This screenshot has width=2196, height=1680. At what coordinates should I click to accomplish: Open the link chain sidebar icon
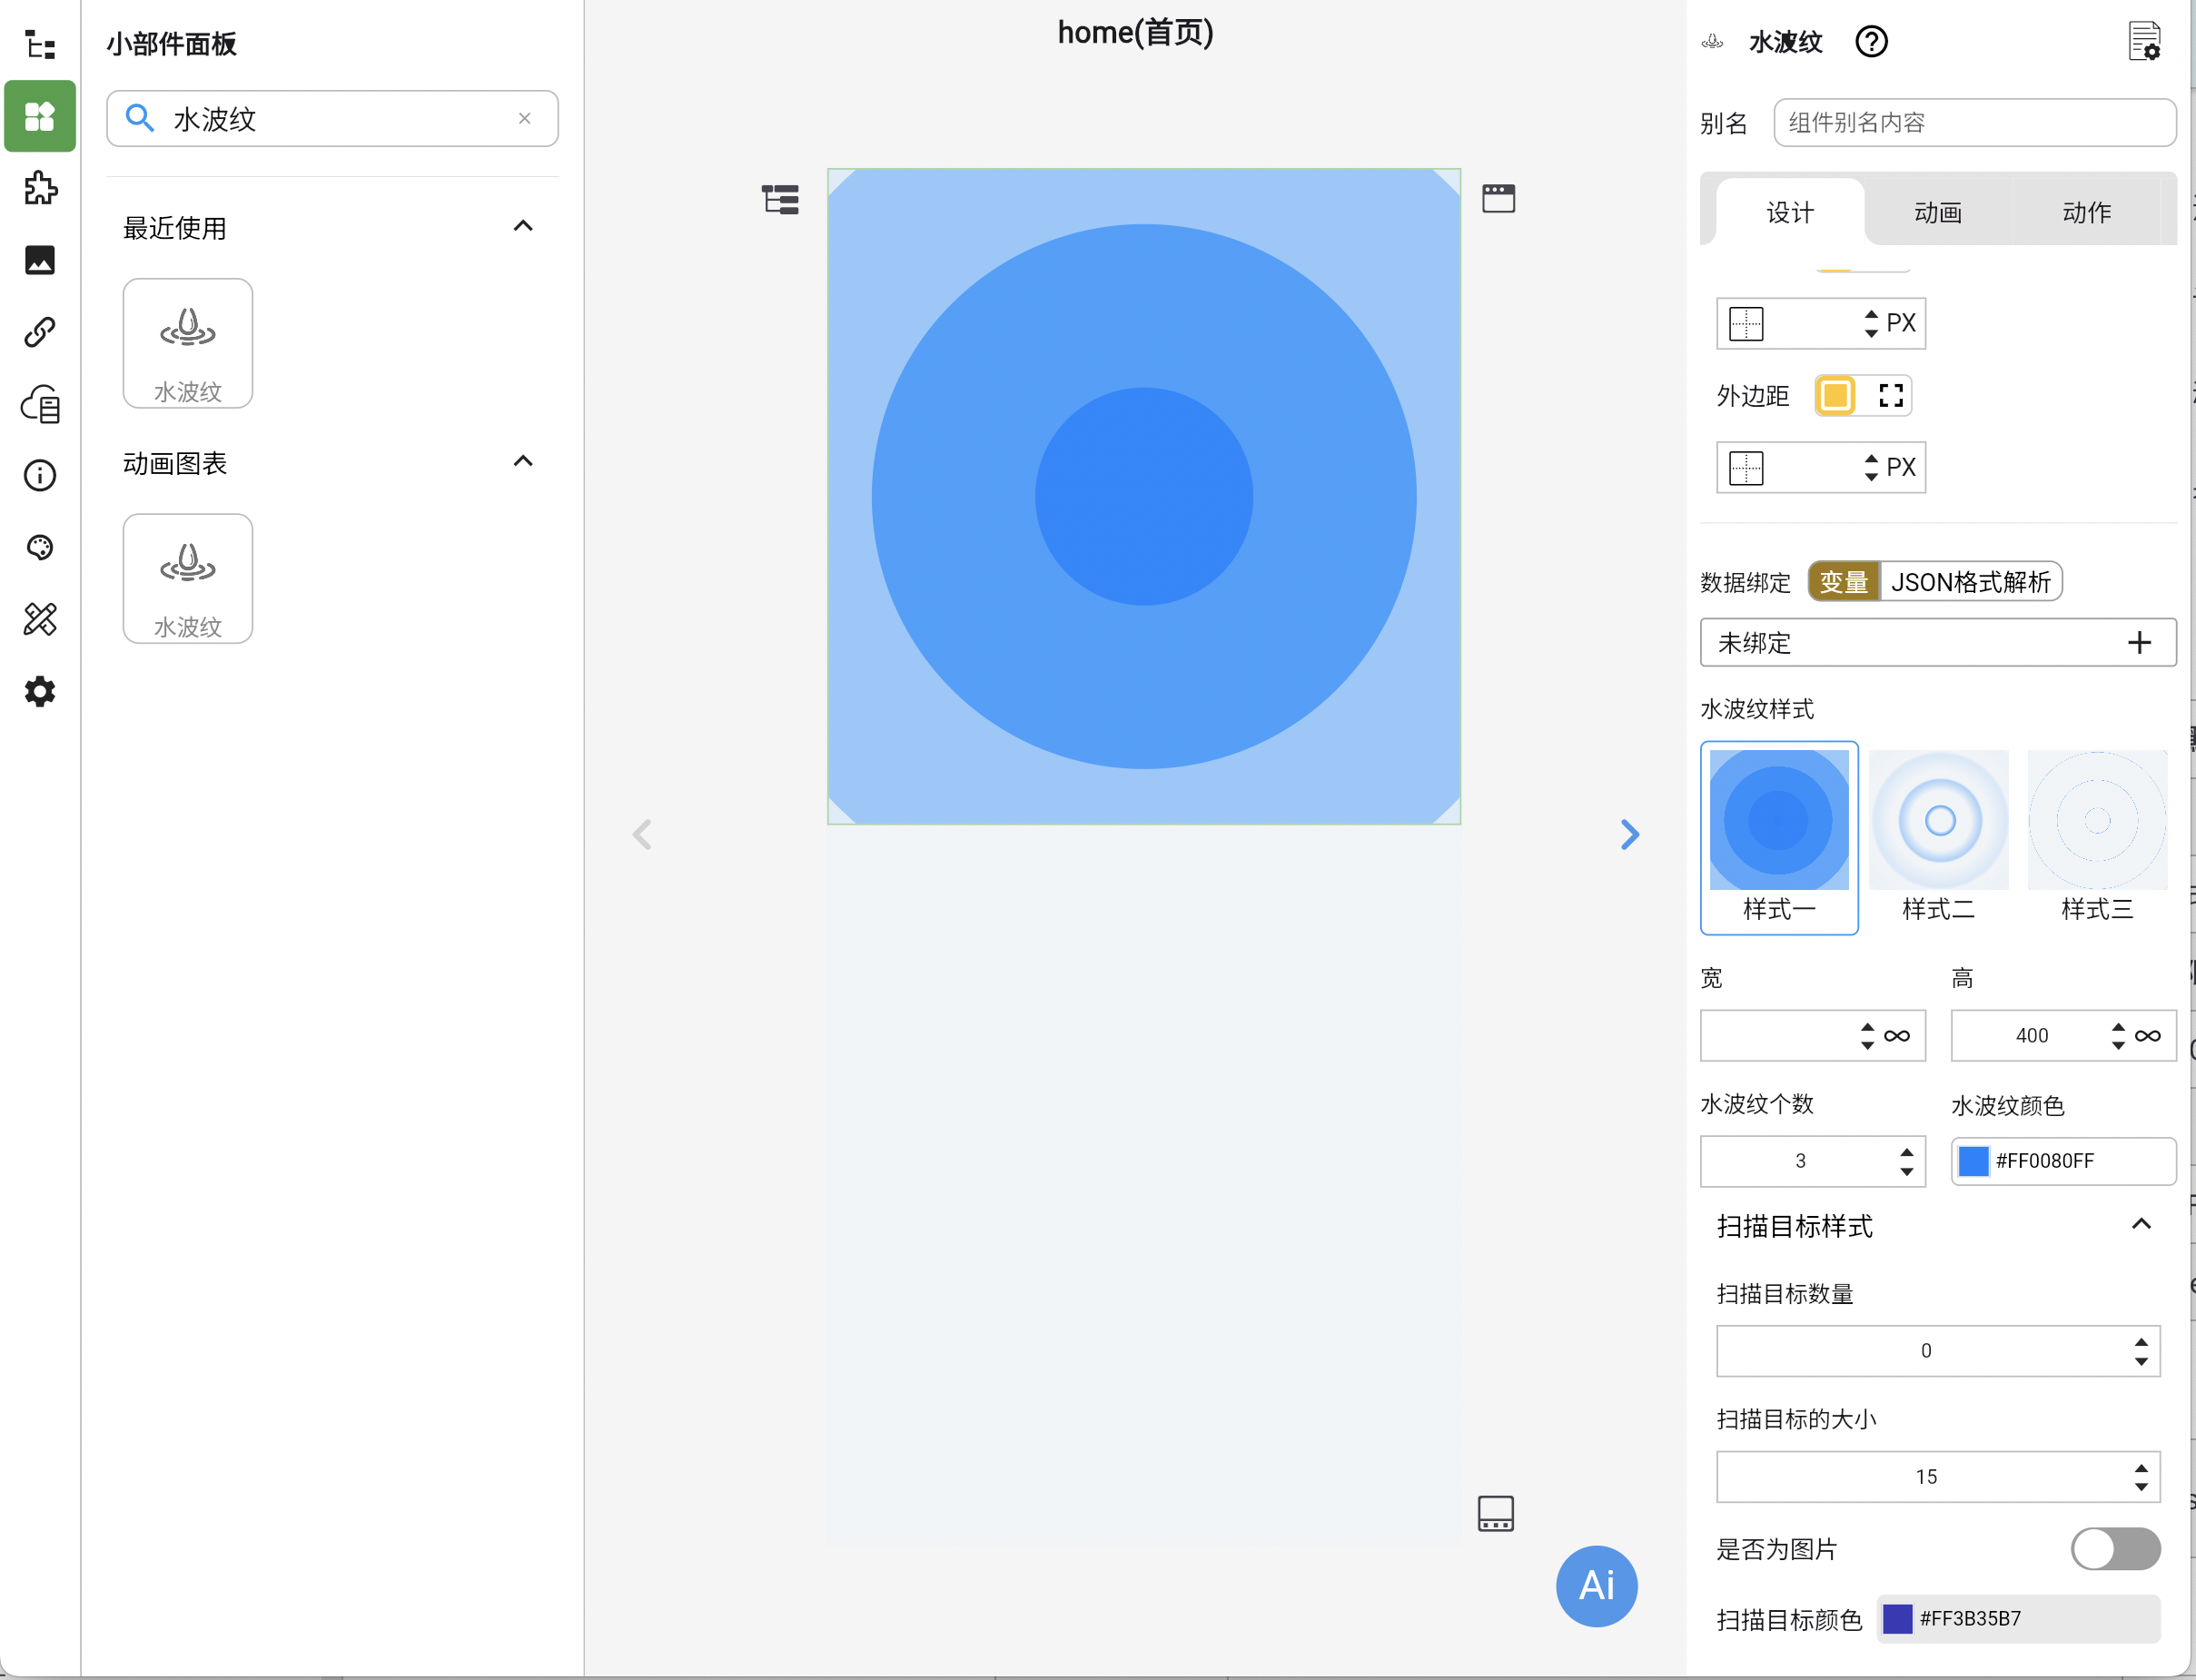(40, 332)
